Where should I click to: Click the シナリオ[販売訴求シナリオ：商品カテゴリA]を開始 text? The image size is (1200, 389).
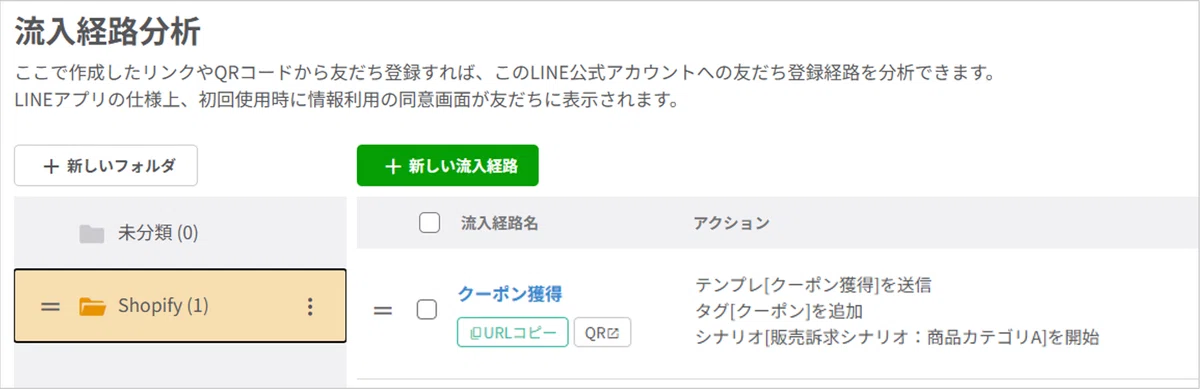[897, 338]
